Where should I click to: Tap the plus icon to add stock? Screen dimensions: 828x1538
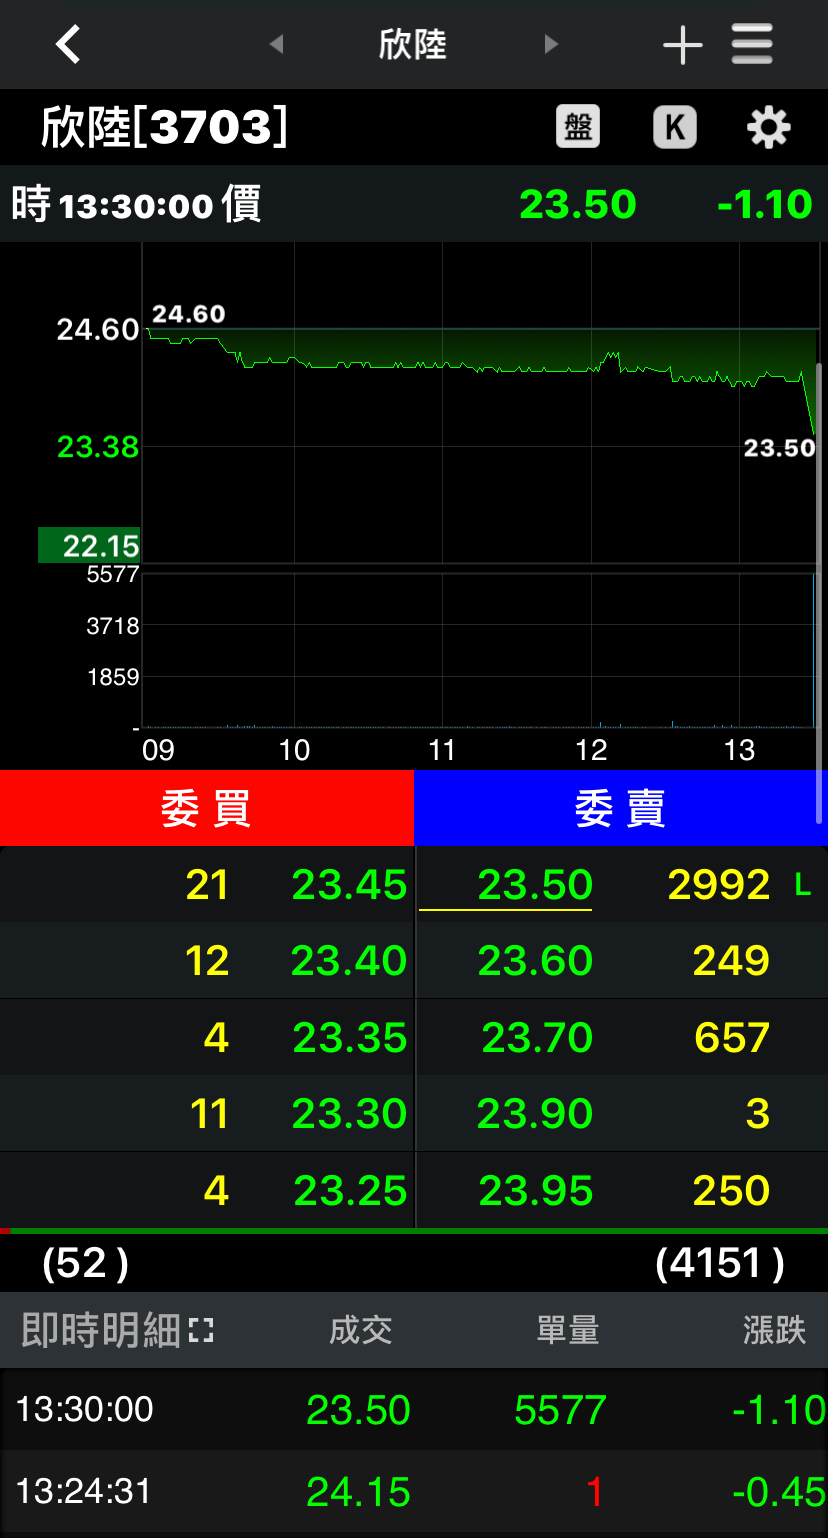682,45
